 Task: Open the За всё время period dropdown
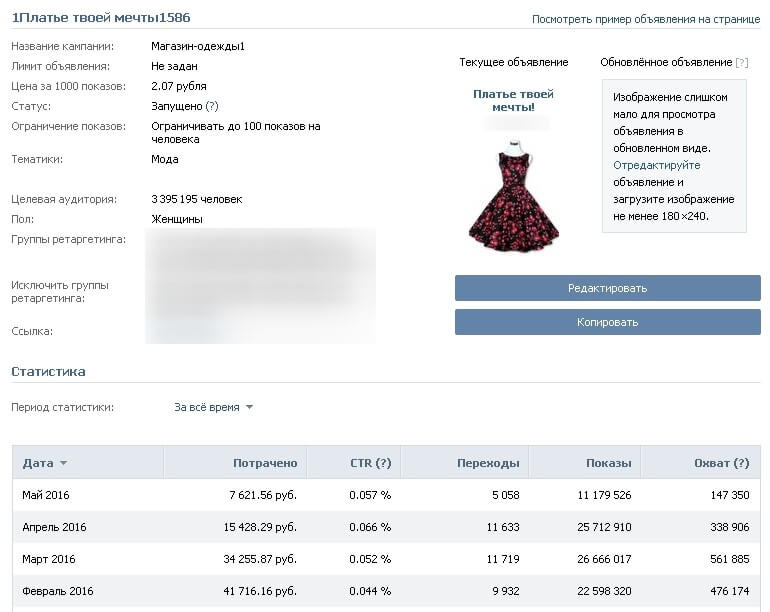(x=213, y=407)
